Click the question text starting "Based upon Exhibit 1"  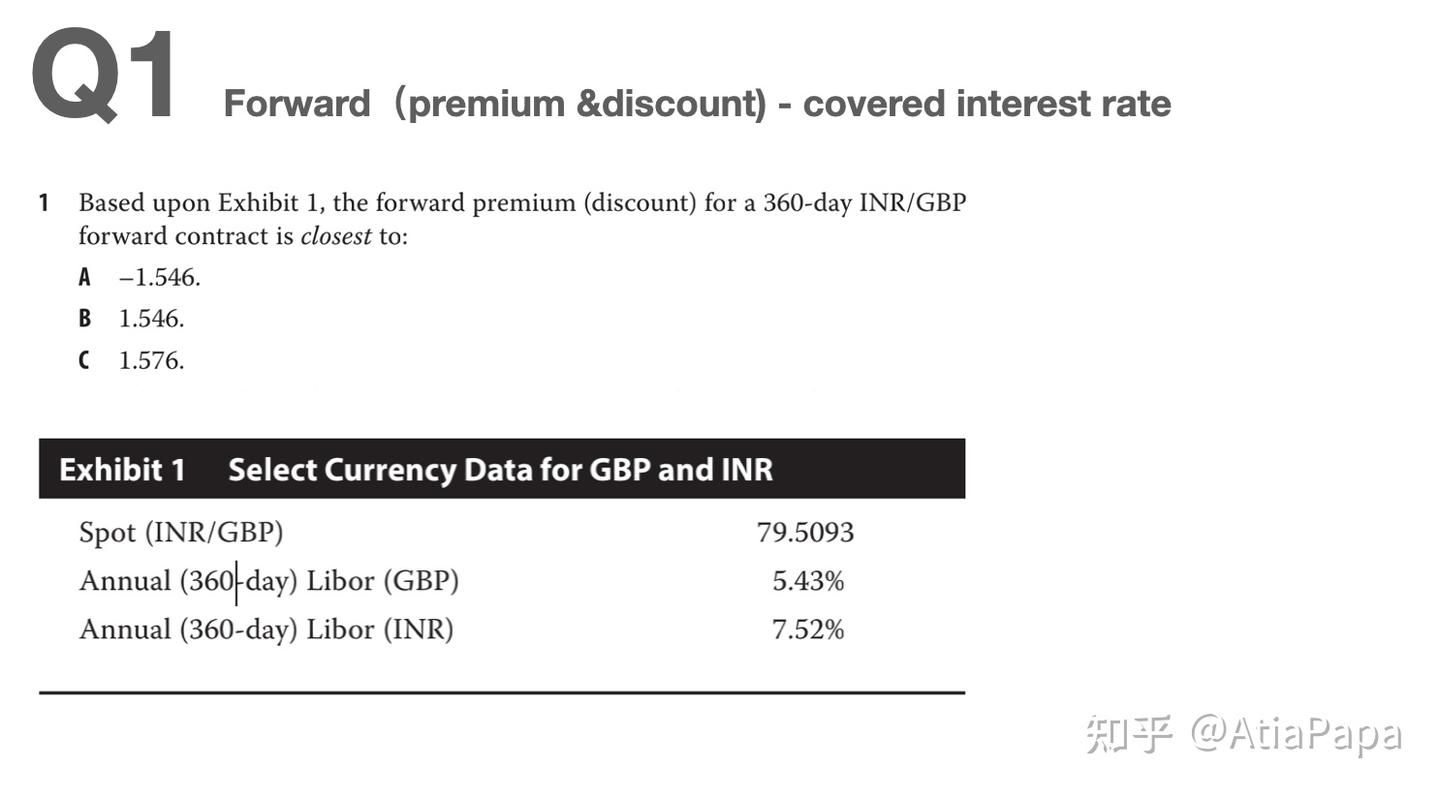[x=522, y=204]
